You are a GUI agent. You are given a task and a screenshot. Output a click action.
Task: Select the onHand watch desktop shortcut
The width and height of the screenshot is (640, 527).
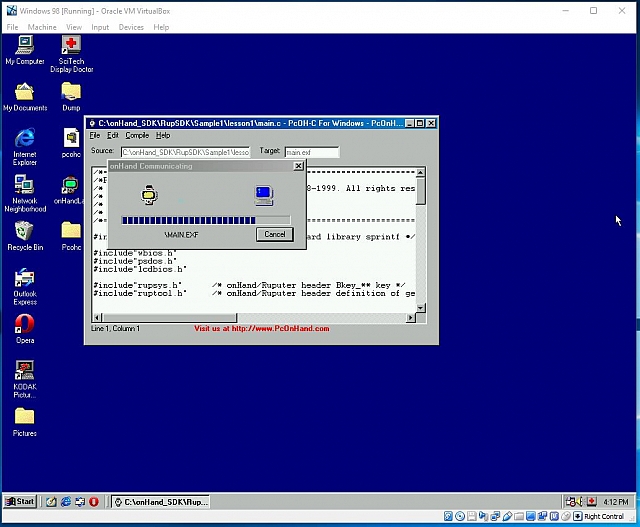tap(69, 190)
